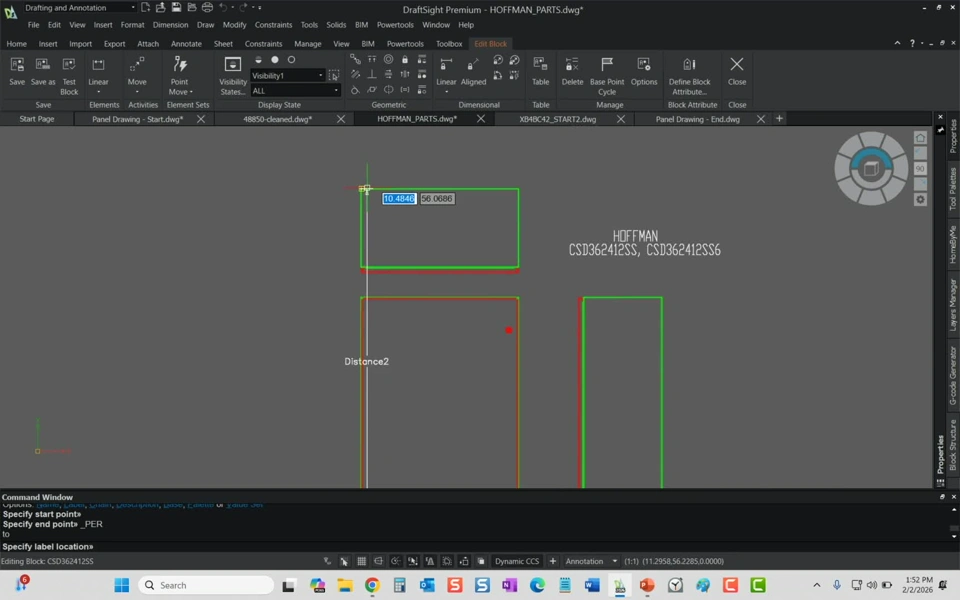Click the Close block editor button
This screenshot has width=960, height=600.
coord(737,73)
